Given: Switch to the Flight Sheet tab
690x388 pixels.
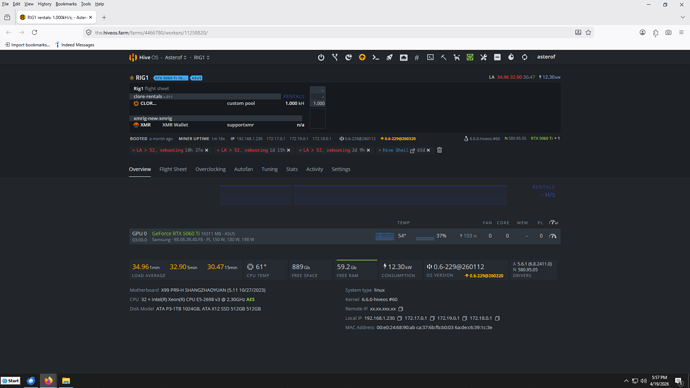Looking at the screenshot, I should [173, 169].
